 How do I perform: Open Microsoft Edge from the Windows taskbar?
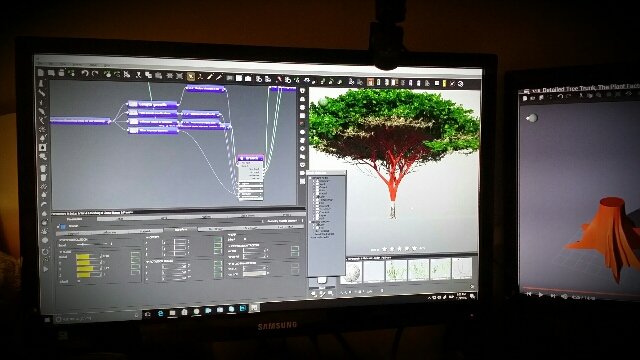click(160, 313)
